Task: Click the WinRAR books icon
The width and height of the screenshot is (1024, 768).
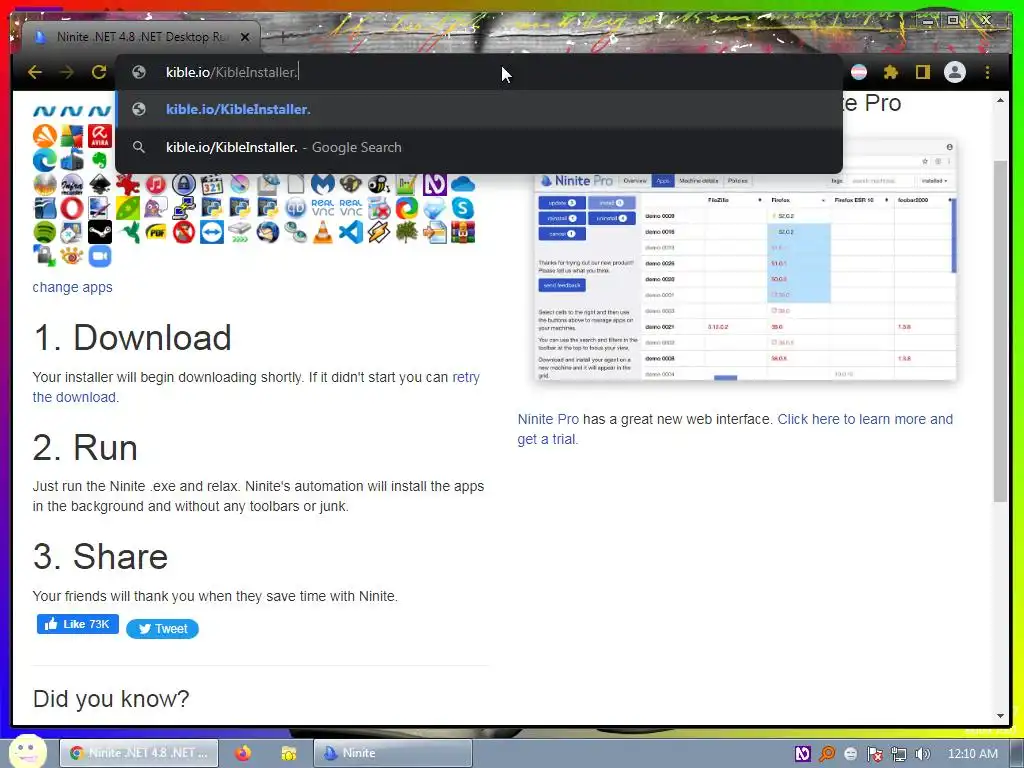Action: (462, 232)
